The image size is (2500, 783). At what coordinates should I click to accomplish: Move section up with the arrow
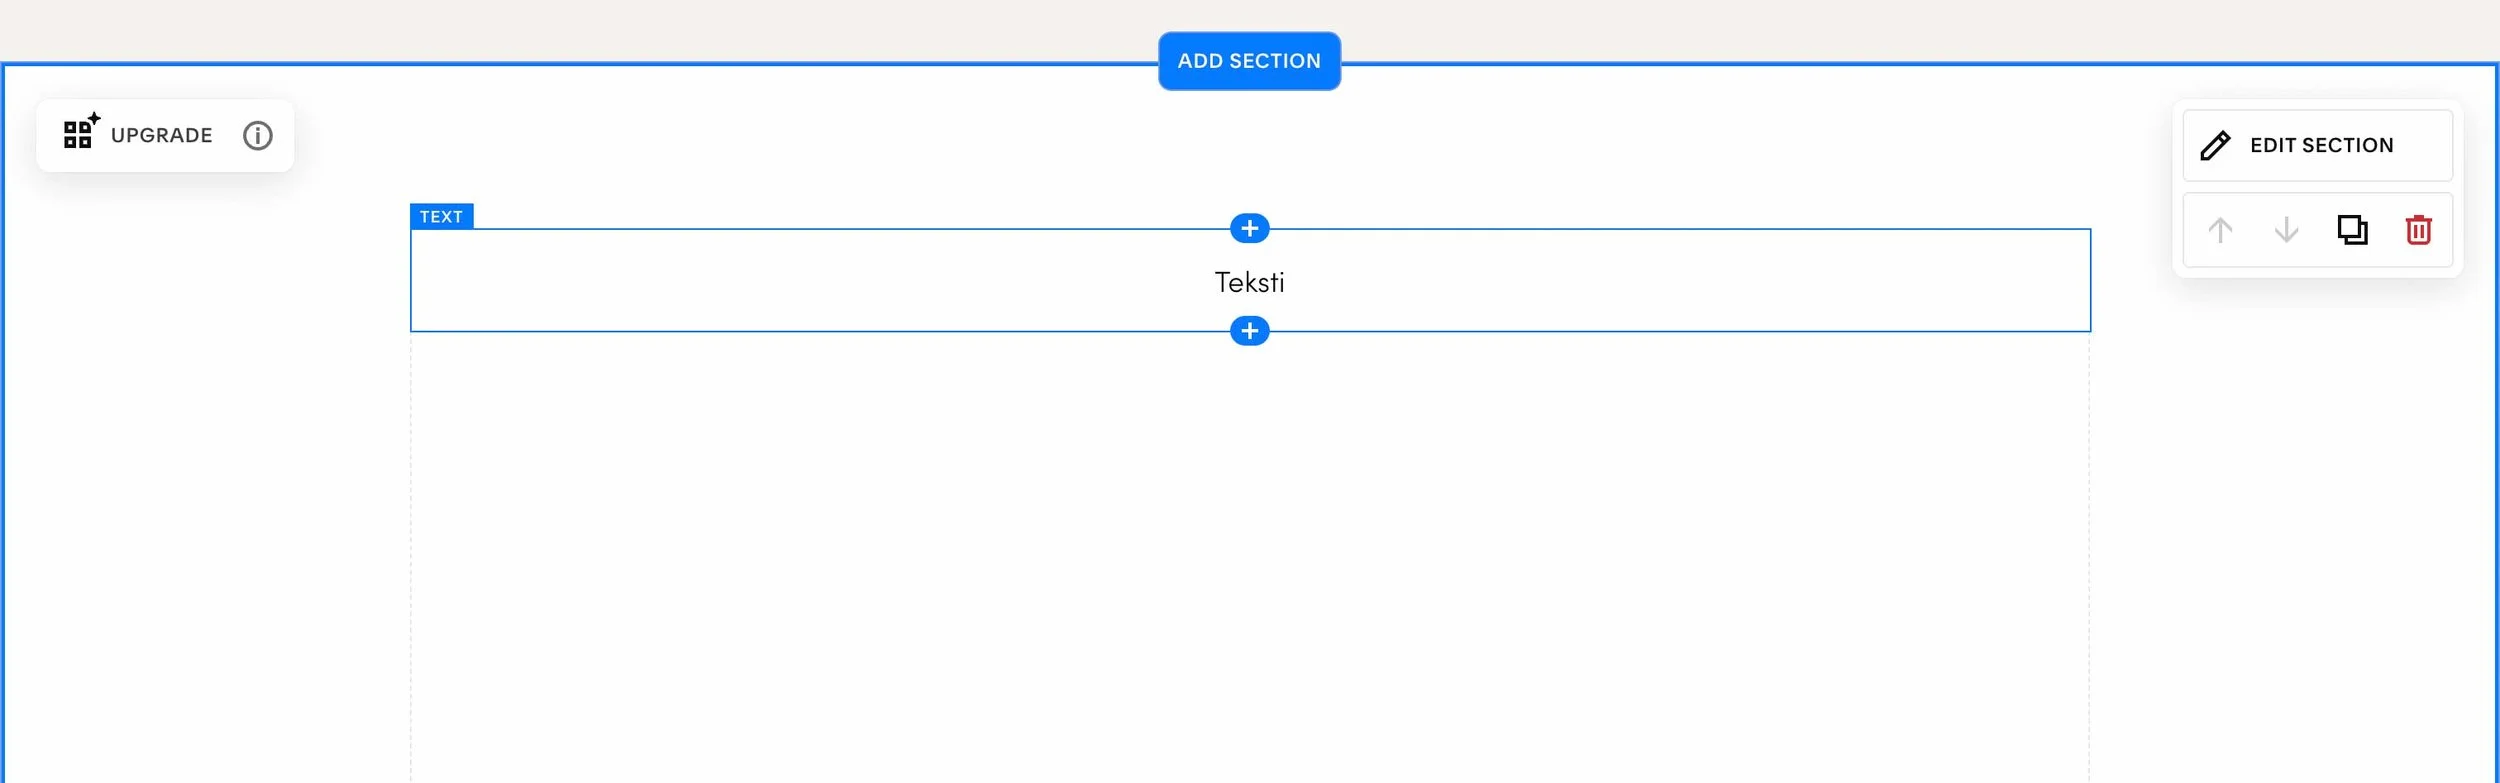[2220, 230]
